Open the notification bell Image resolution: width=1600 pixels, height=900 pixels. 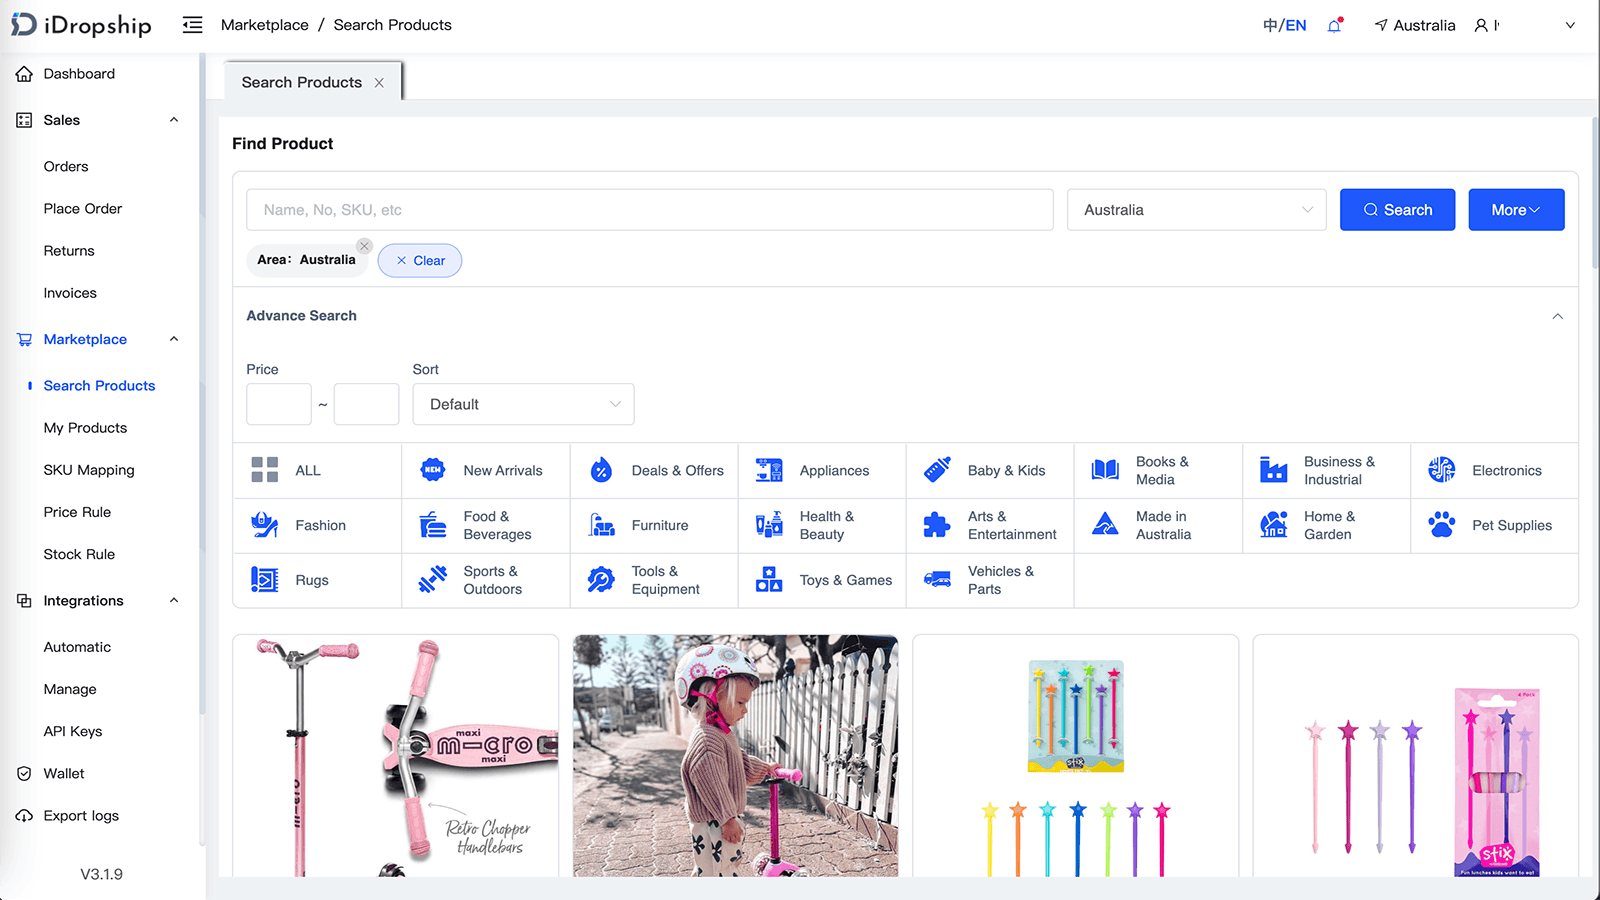1334,25
